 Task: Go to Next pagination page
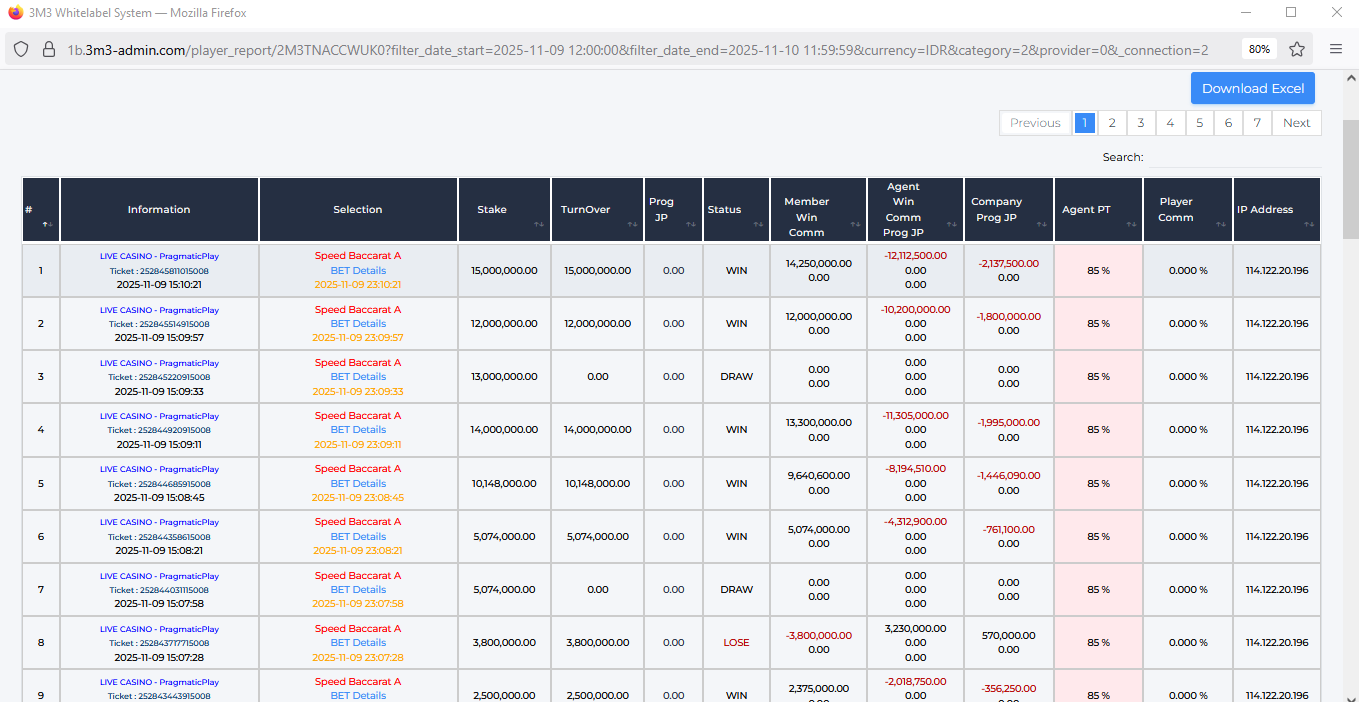[x=1297, y=123]
